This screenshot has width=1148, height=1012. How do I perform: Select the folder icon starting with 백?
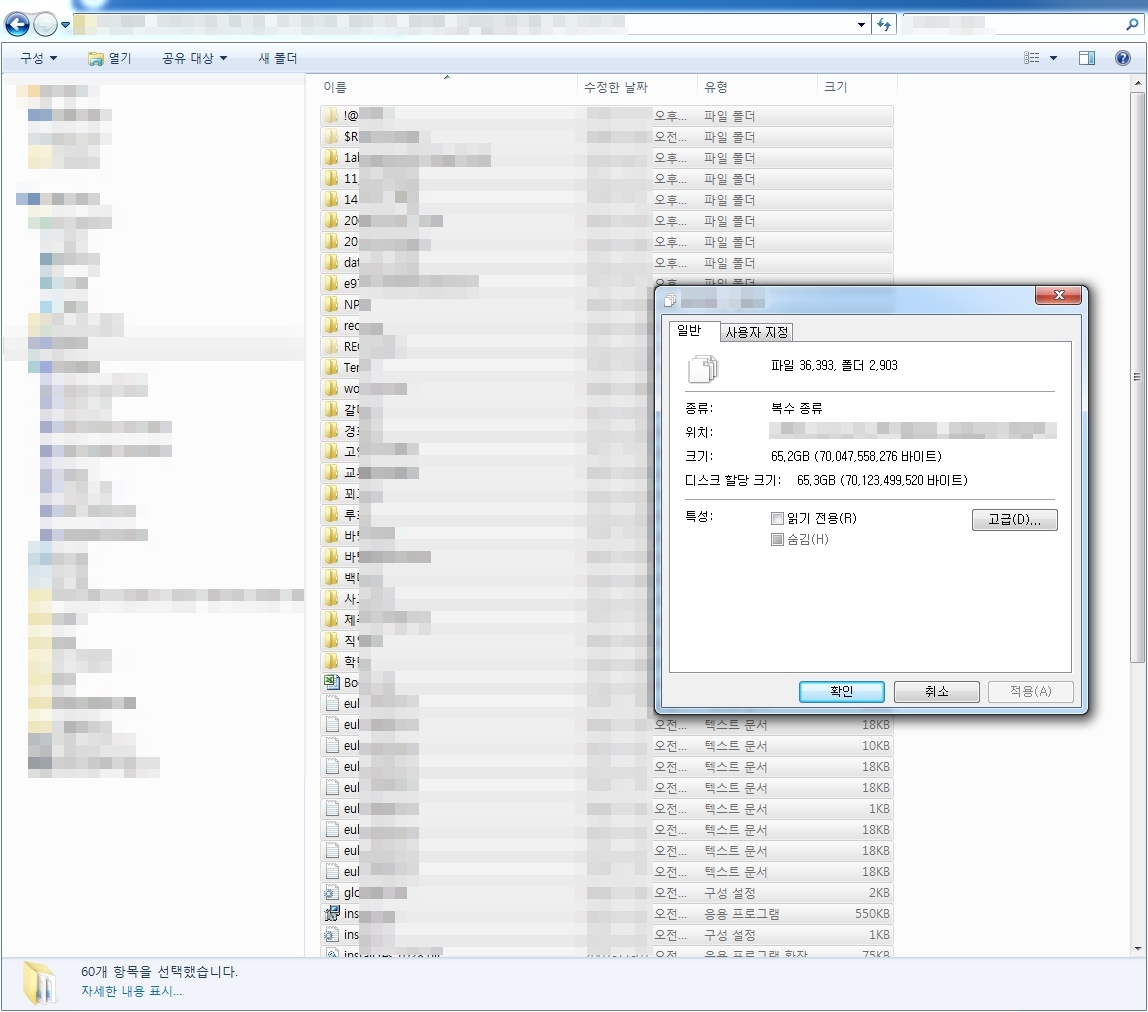(332, 577)
